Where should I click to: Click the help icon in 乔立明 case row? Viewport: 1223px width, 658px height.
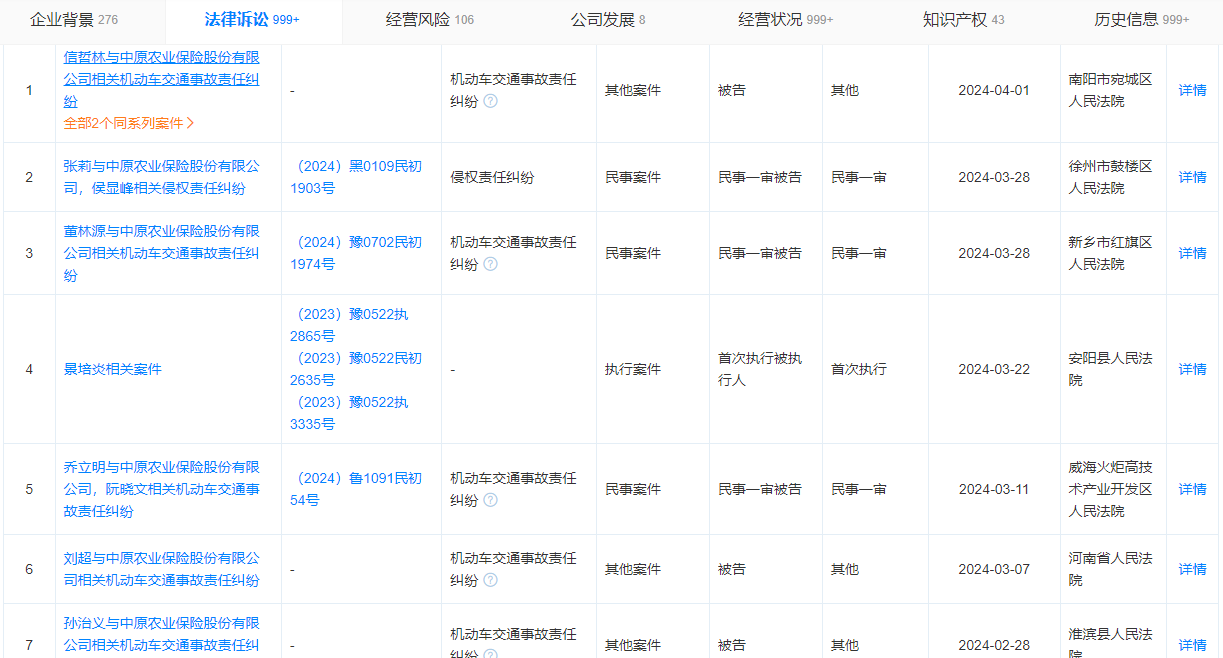click(x=490, y=500)
